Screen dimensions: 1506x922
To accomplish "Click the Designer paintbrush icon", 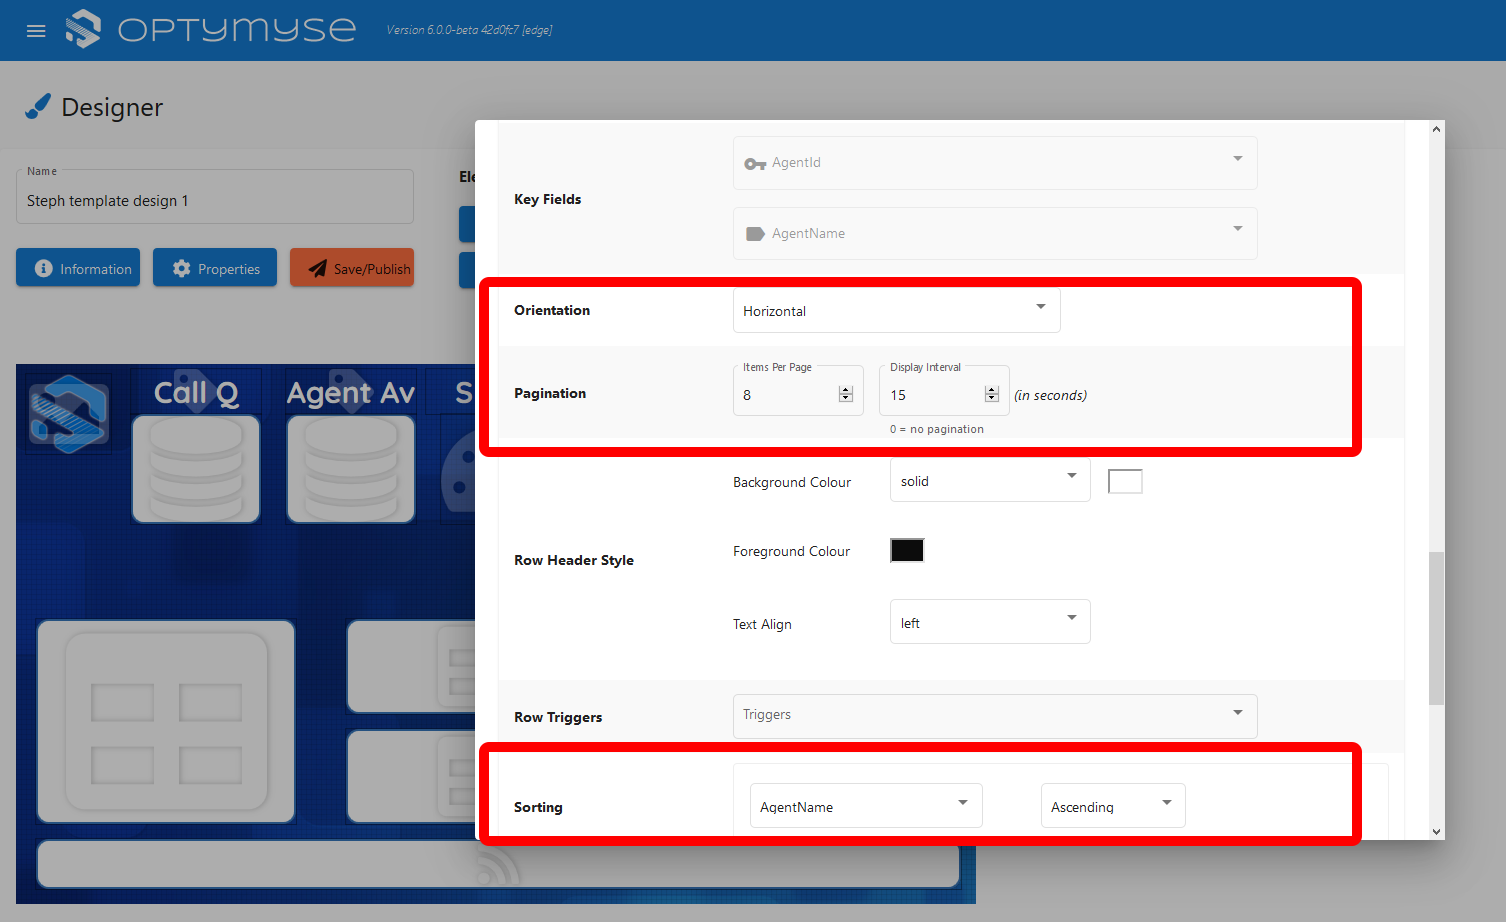I will coord(38,107).
